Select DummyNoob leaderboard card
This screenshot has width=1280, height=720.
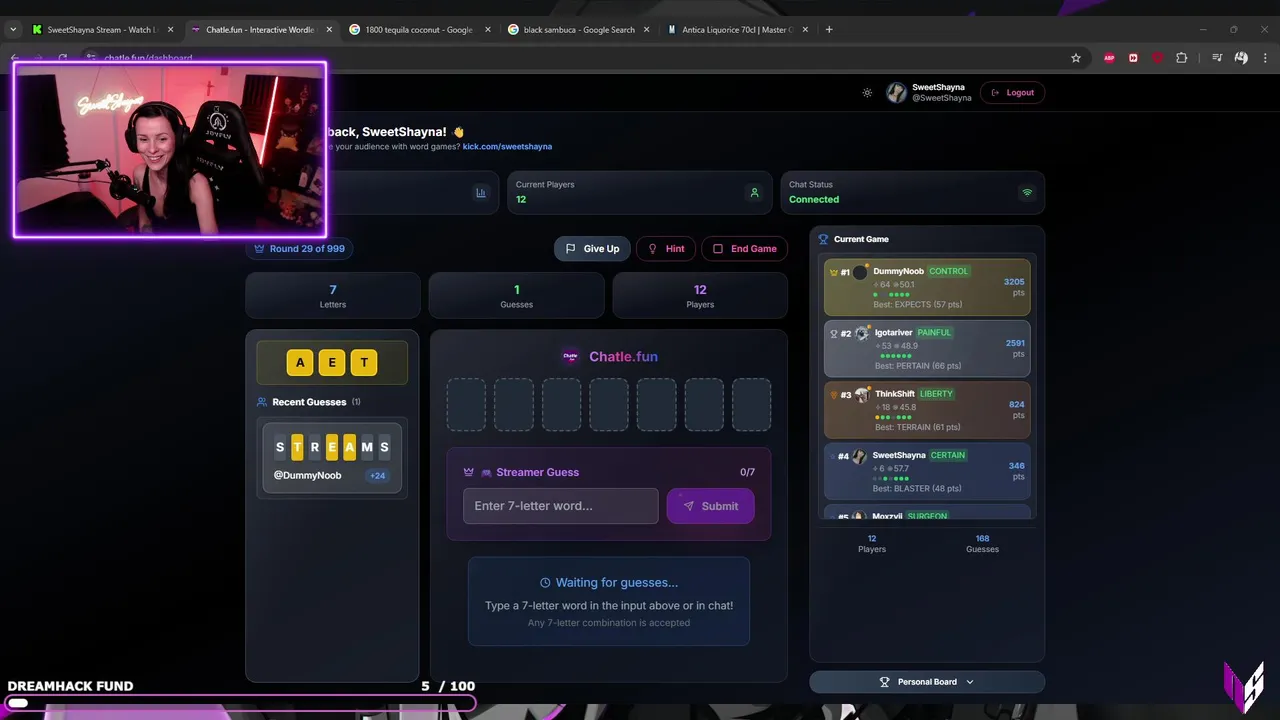pyautogui.click(x=927, y=287)
